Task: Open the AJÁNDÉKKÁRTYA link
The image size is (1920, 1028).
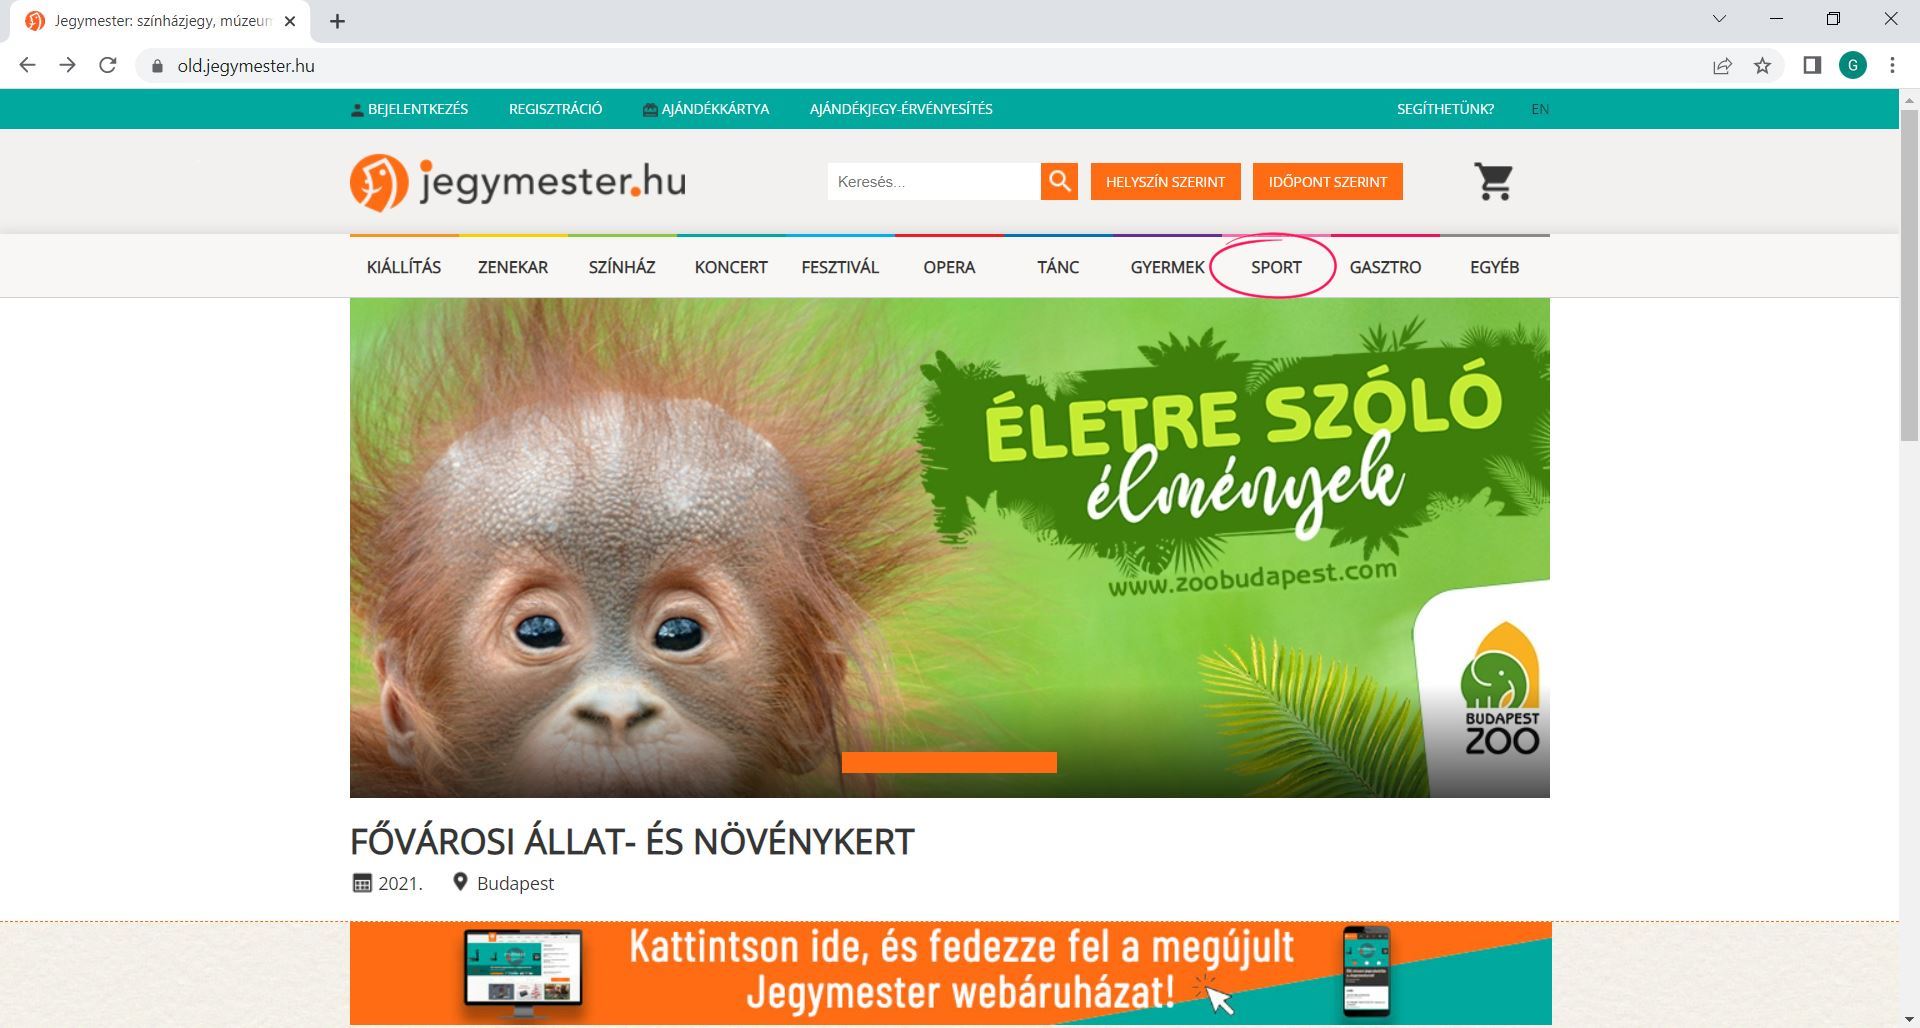Action: point(706,109)
